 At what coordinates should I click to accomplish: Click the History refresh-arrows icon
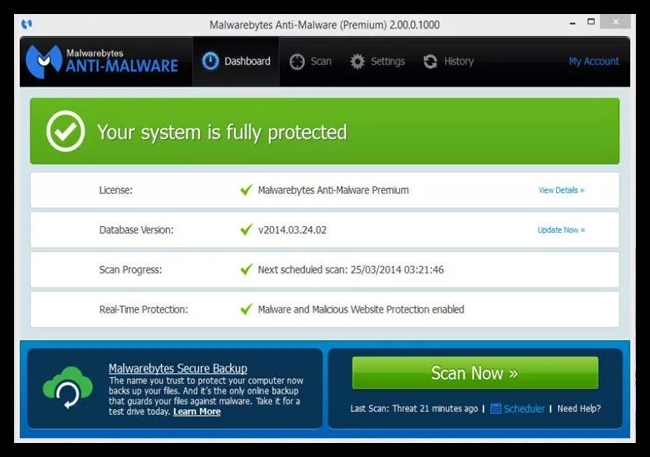(430, 61)
